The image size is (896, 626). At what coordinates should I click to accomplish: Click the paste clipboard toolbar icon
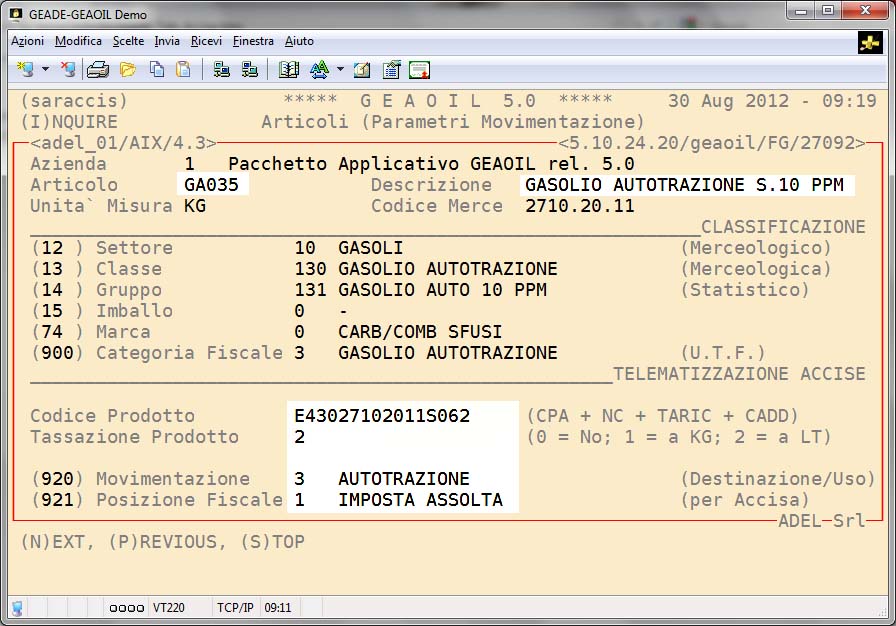coord(183,70)
